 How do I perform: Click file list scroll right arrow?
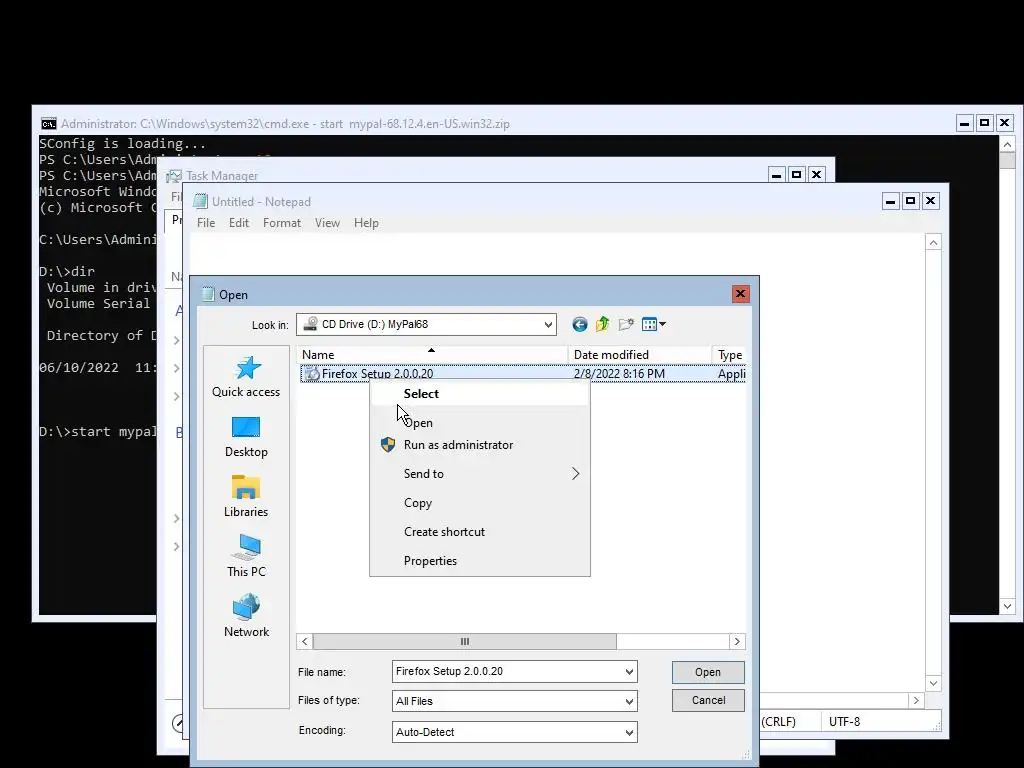tap(737, 641)
